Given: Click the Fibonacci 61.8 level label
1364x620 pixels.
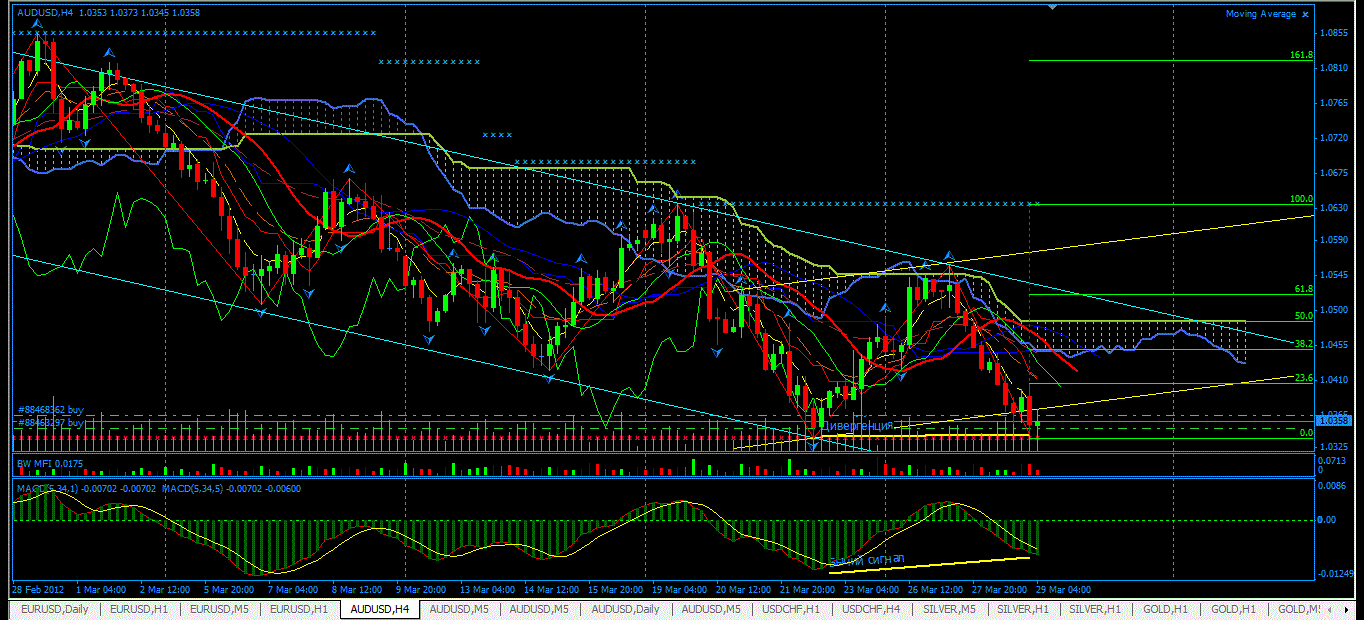Looking at the screenshot, I should pyautogui.click(x=1303, y=289).
